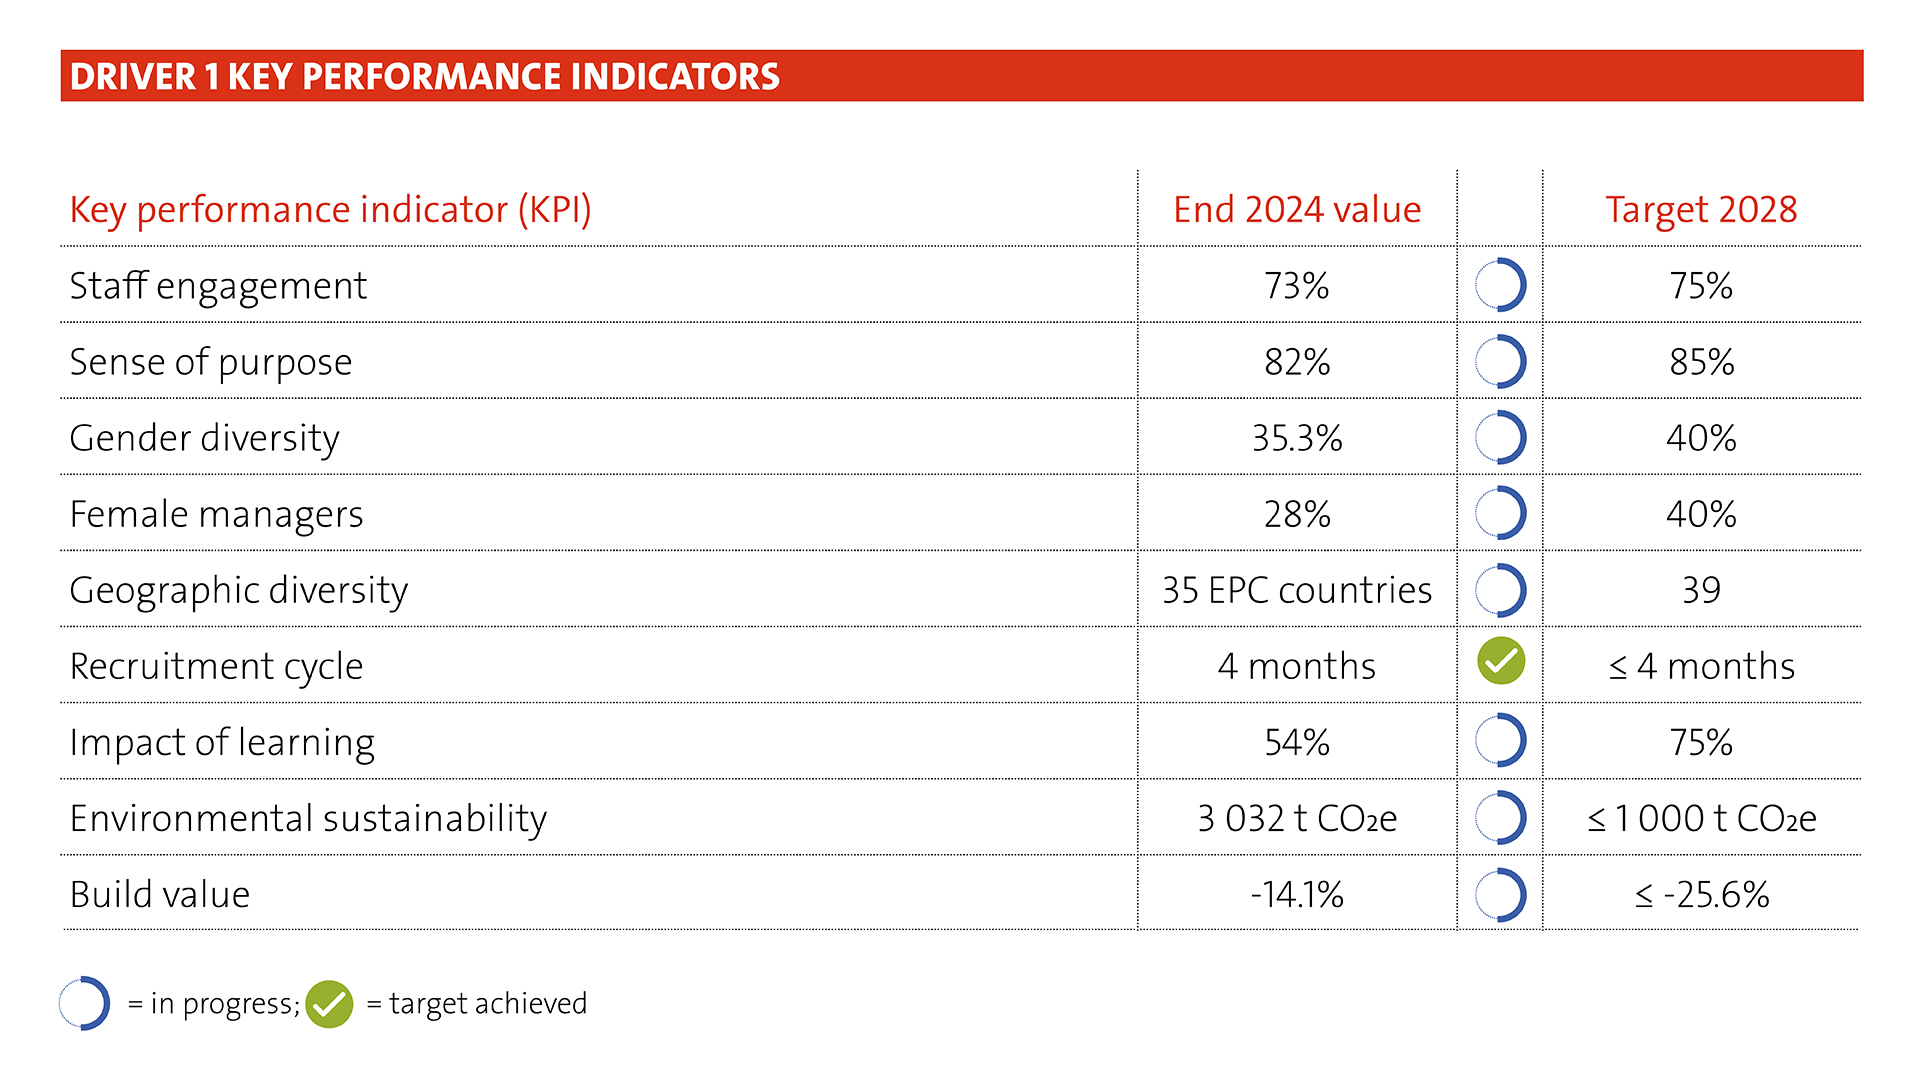Click the Recruitment cycle green checkmark icon

point(1501,661)
